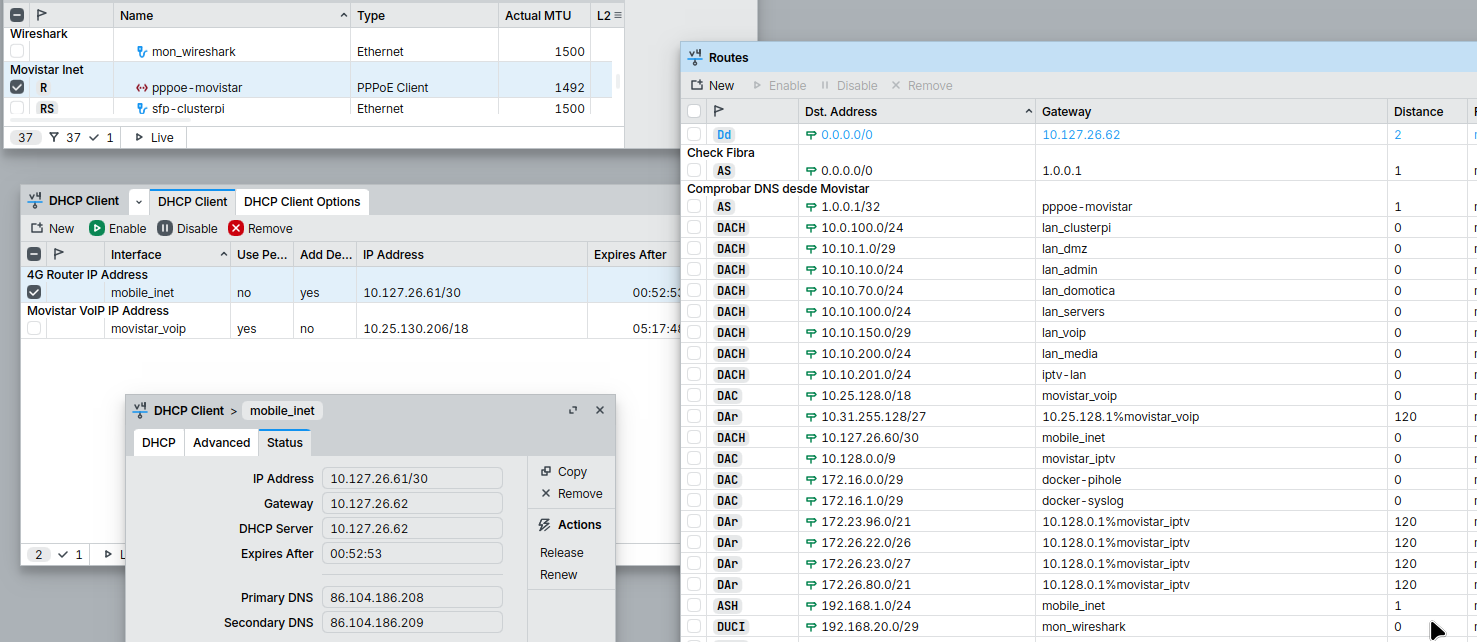
Task: Click Renew action for DHCP lease
Action: pos(558,575)
